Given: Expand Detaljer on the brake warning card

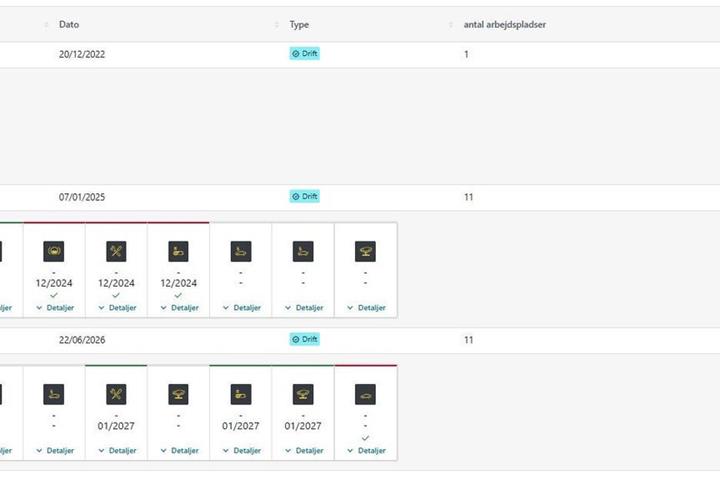Looking at the screenshot, I should 55,308.
